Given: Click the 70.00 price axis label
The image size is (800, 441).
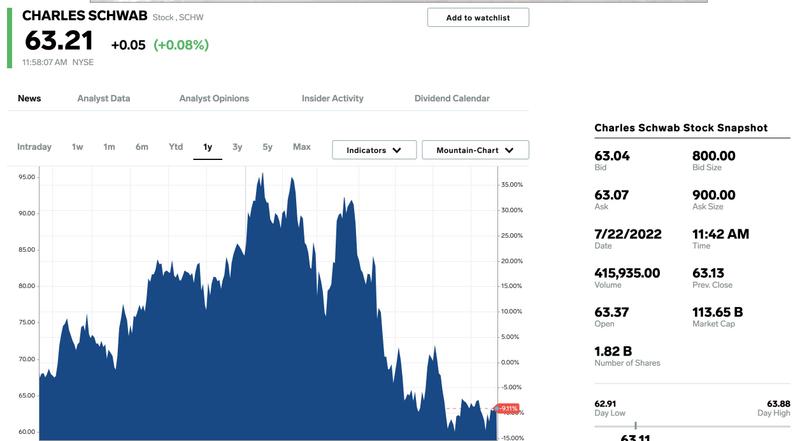Looking at the screenshot, I should (x=27, y=359).
